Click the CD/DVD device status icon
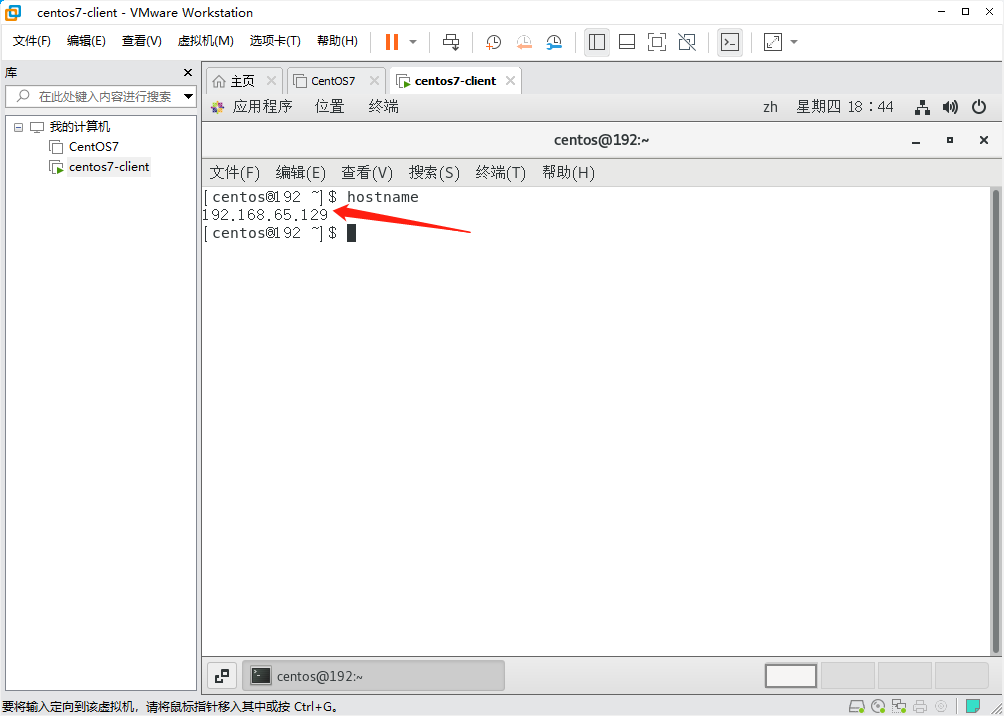Screen dimensions: 1004x716 pyautogui.click(x=878, y=707)
